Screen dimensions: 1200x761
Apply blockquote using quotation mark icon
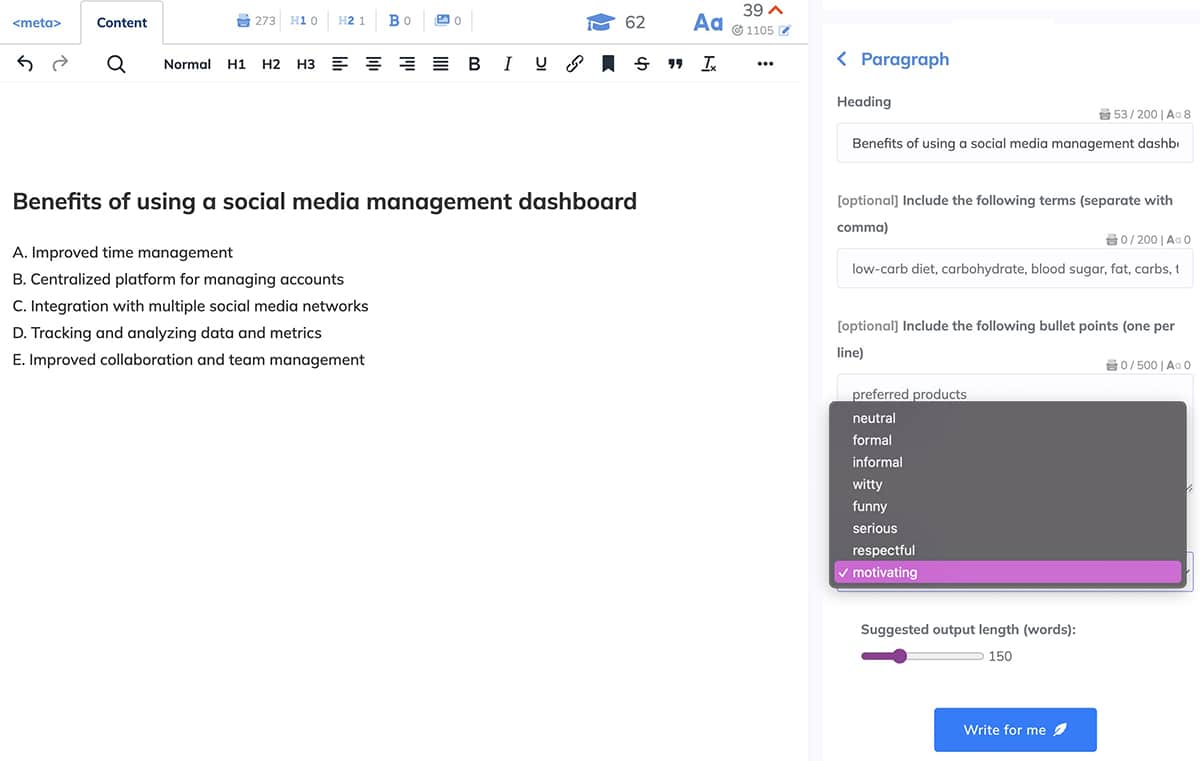[675, 64]
